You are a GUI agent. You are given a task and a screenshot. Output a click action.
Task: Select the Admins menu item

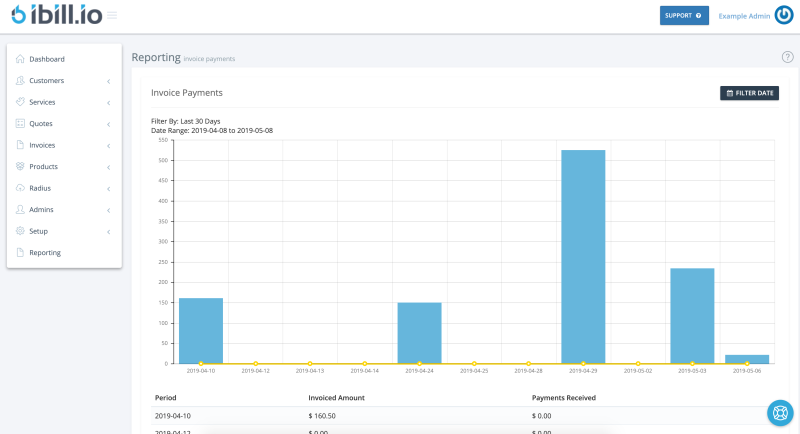(x=41, y=210)
